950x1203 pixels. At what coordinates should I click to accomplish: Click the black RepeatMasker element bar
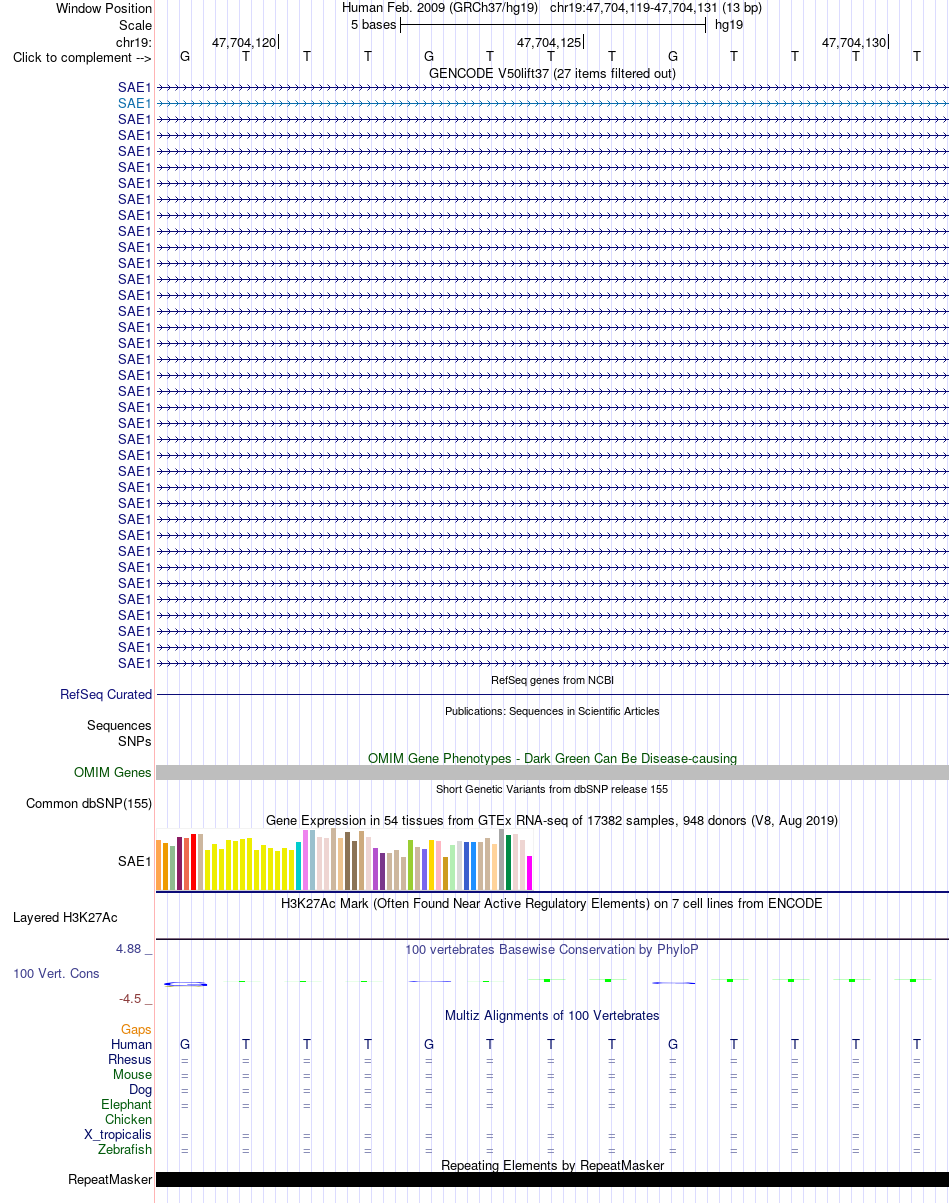pyautogui.click(x=552, y=1179)
